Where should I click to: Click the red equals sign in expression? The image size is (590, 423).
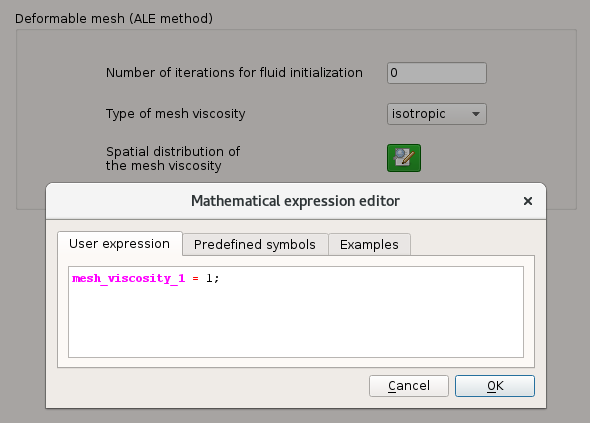coord(195,279)
